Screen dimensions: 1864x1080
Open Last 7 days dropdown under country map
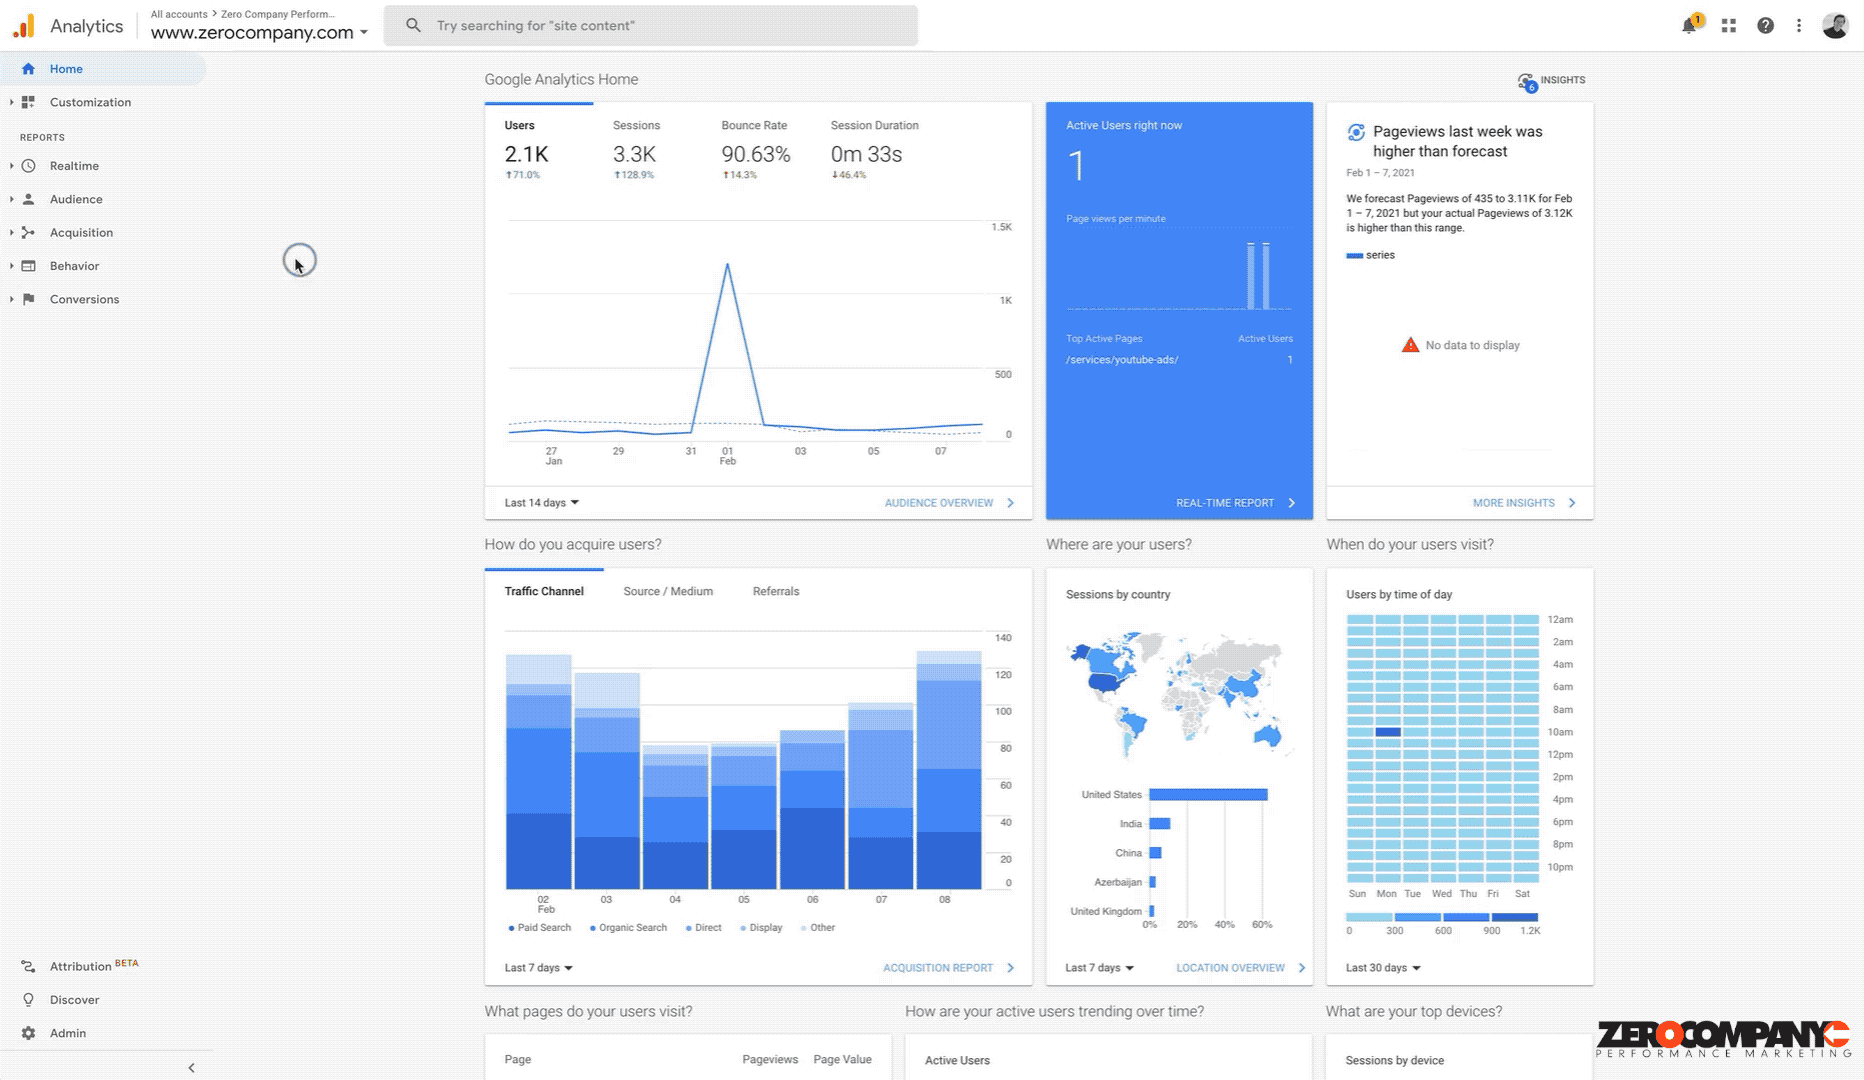point(1099,968)
